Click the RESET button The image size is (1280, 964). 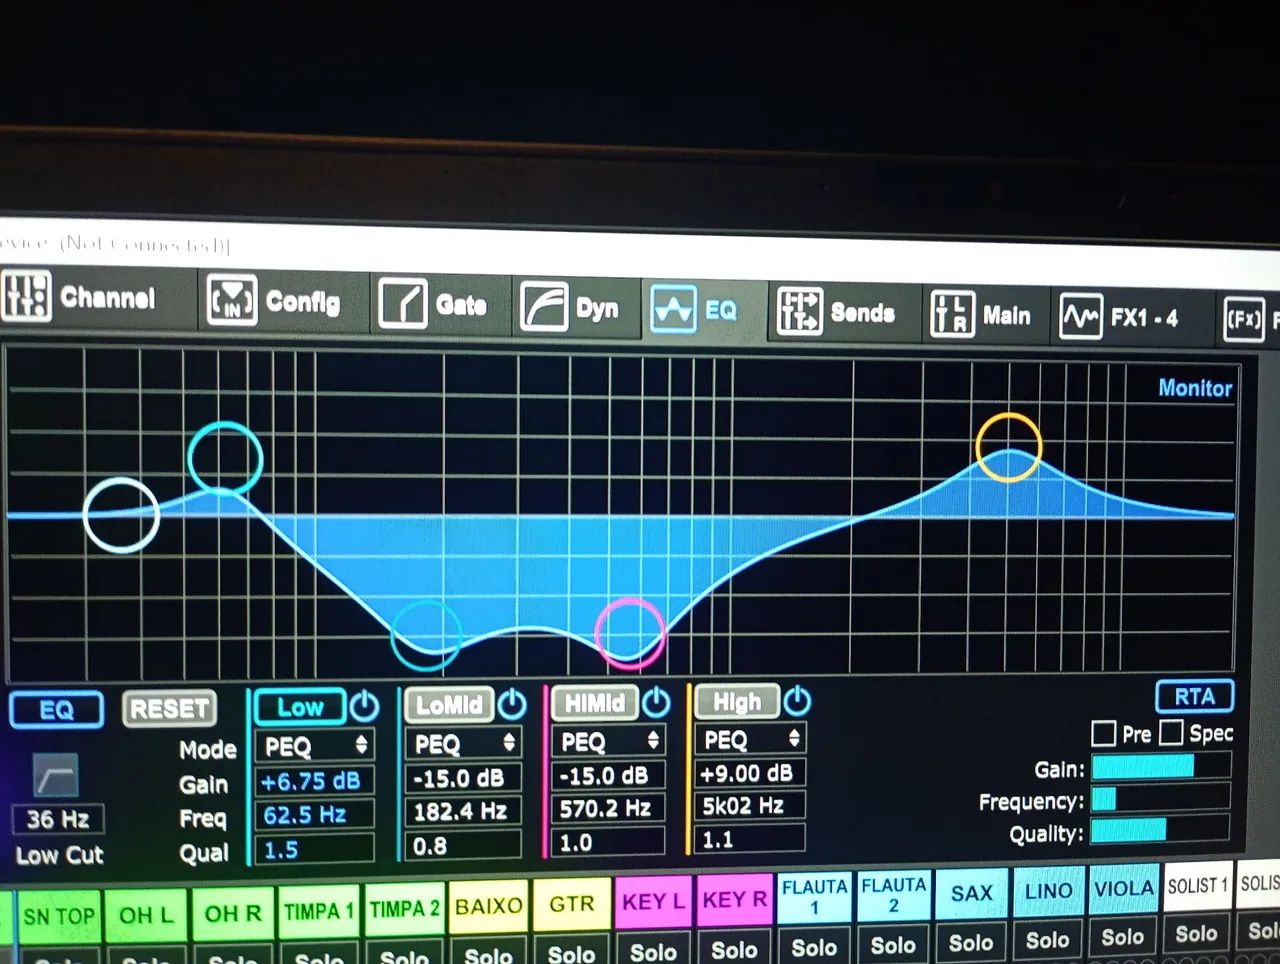[x=169, y=709]
